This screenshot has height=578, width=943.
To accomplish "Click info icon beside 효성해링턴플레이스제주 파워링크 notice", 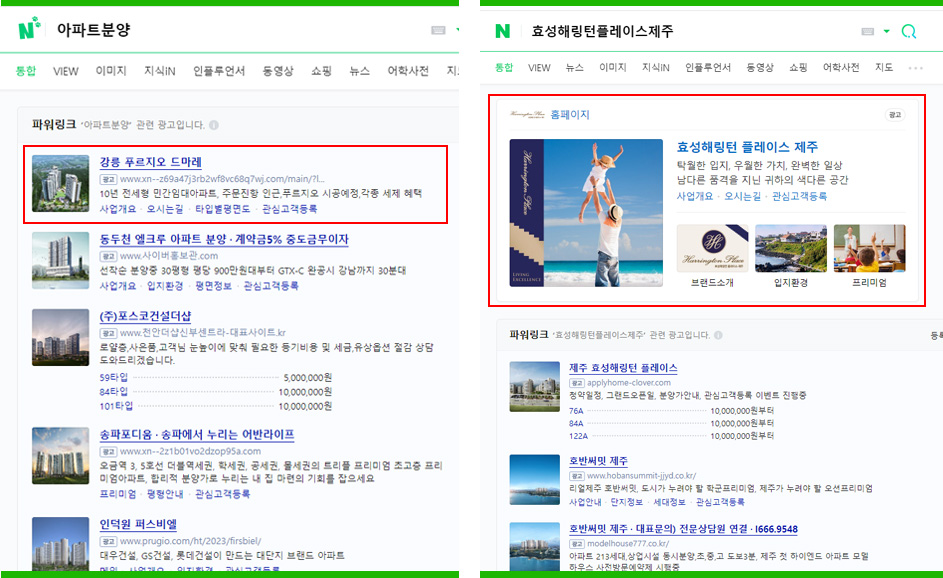I will 718,335.
